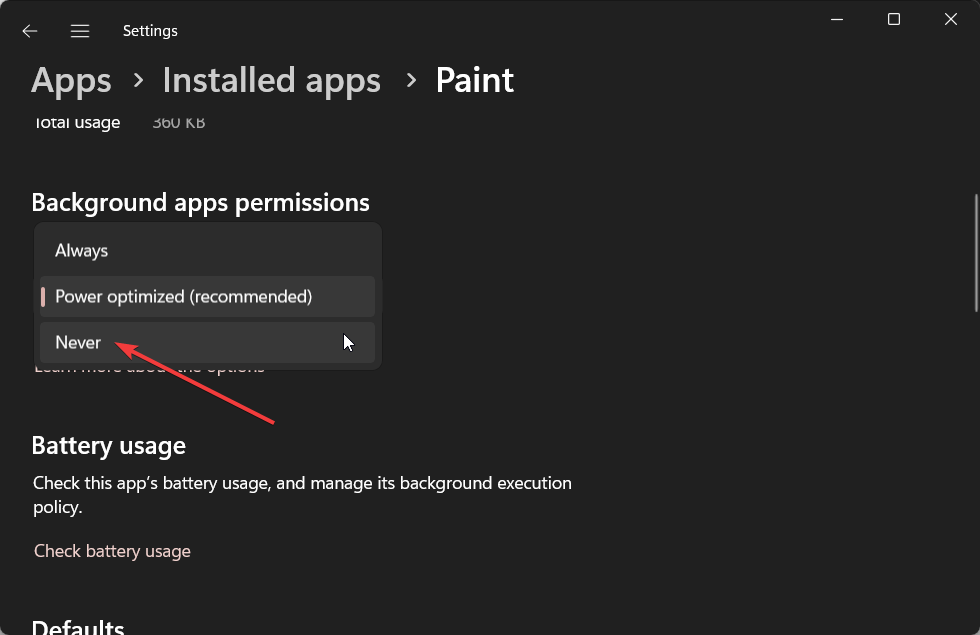Click Check battery usage link
This screenshot has height=635, width=980.
(112, 551)
